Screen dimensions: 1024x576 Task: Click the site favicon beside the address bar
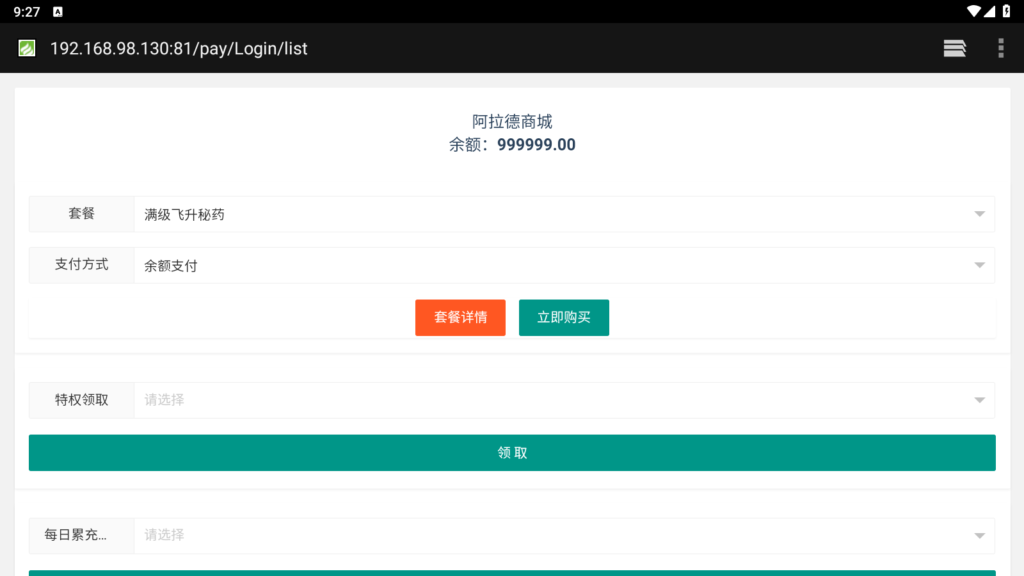[25, 48]
